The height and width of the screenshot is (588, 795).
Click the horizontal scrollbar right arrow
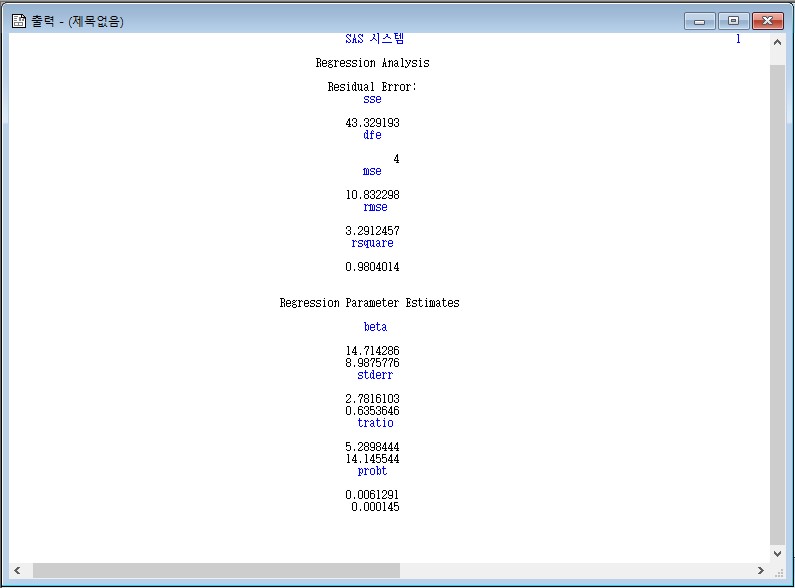[760, 570]
